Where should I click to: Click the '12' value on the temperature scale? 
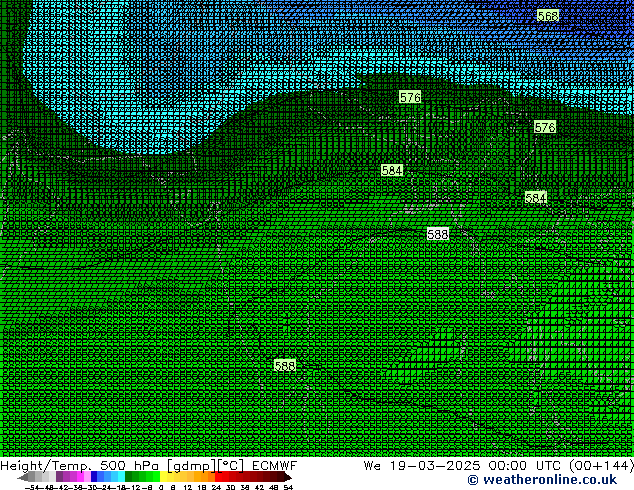(188, 487)
